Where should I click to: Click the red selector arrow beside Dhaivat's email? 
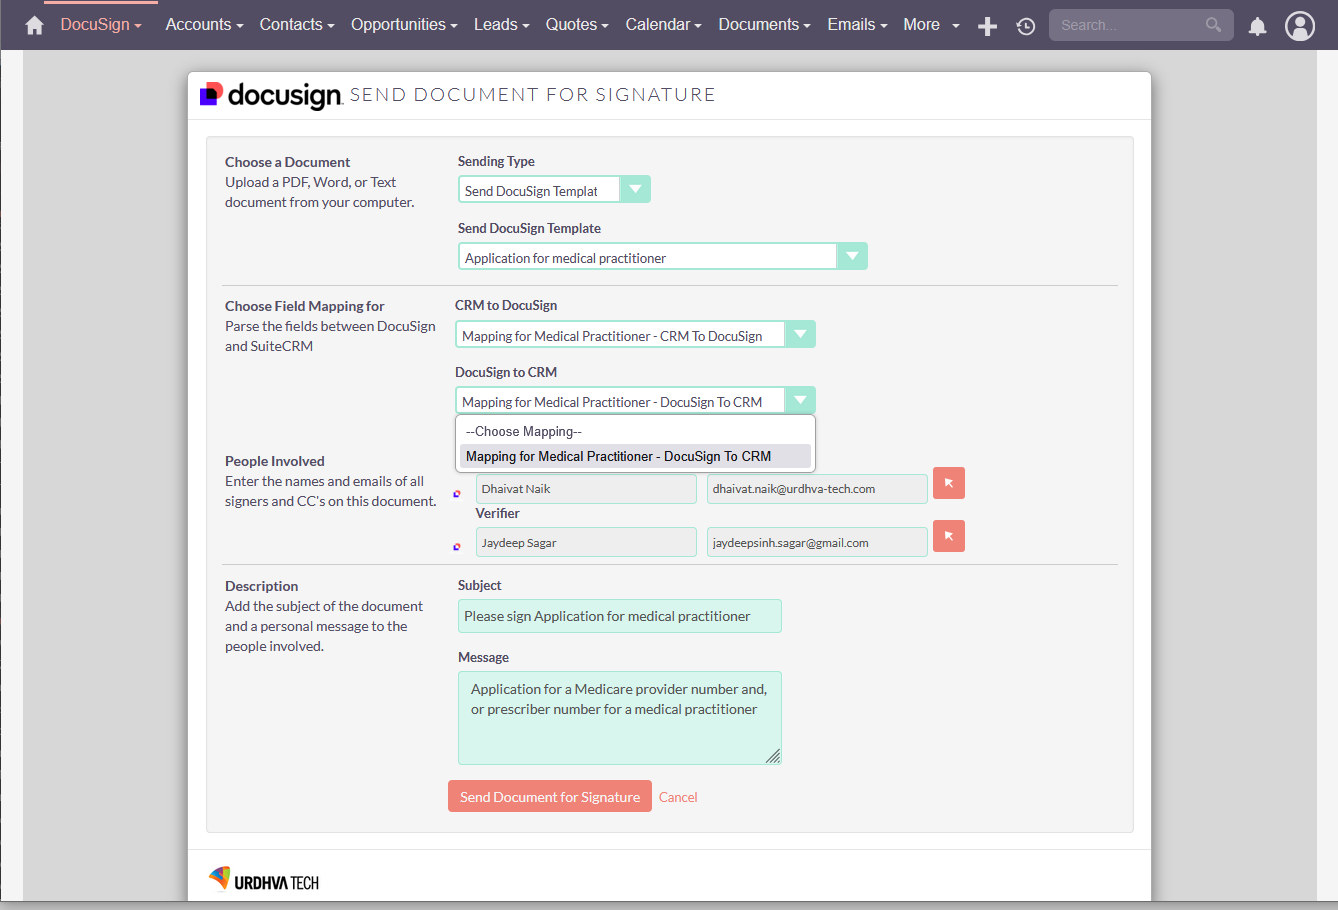(x=948, y=483)
